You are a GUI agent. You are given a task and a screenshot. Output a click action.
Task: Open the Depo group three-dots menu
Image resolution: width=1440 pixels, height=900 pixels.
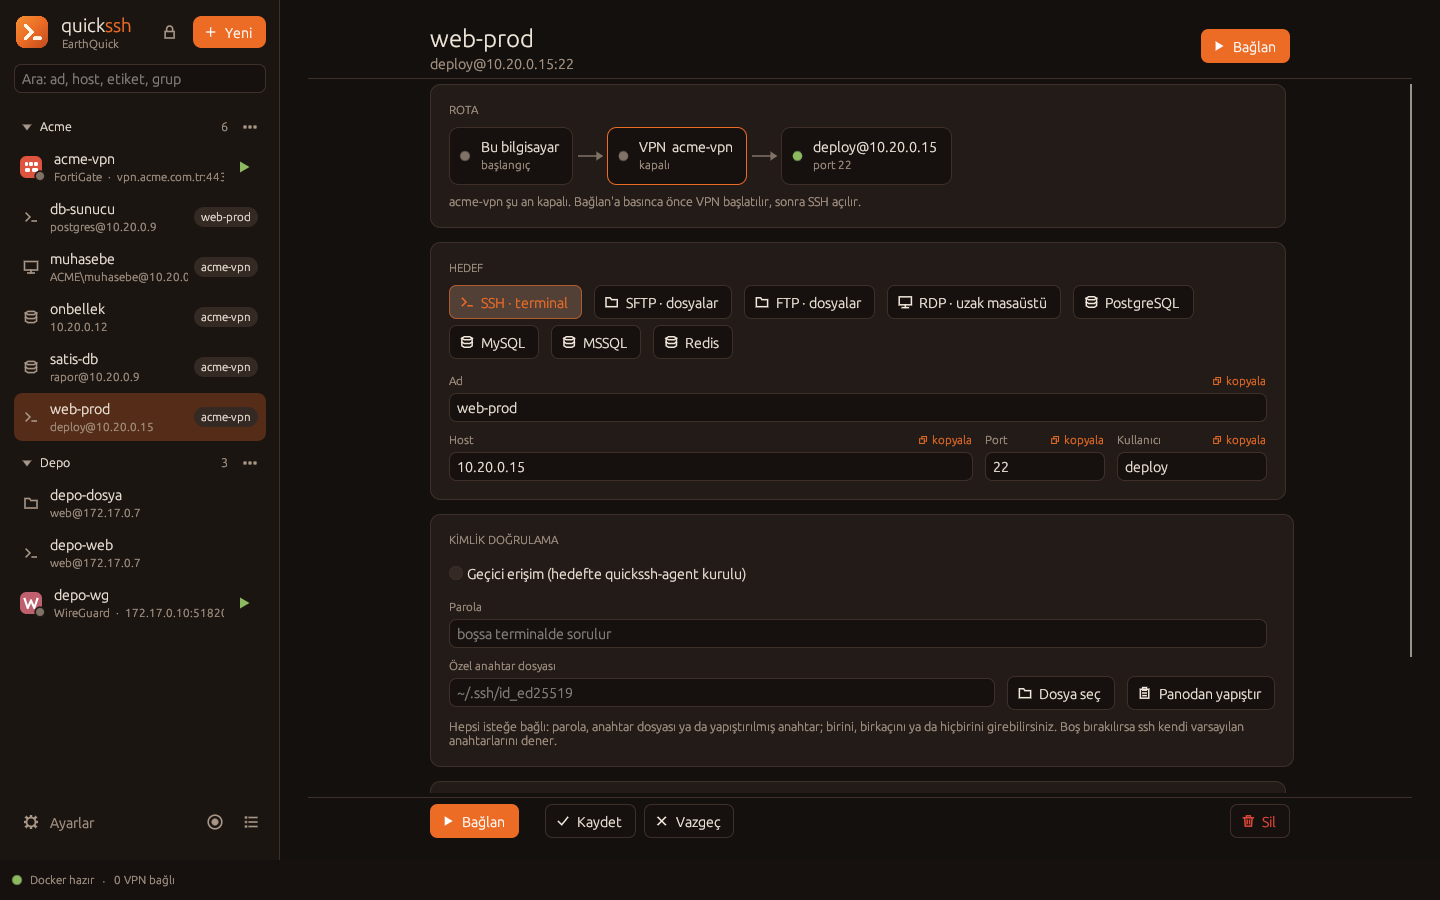tap(250, 463)
